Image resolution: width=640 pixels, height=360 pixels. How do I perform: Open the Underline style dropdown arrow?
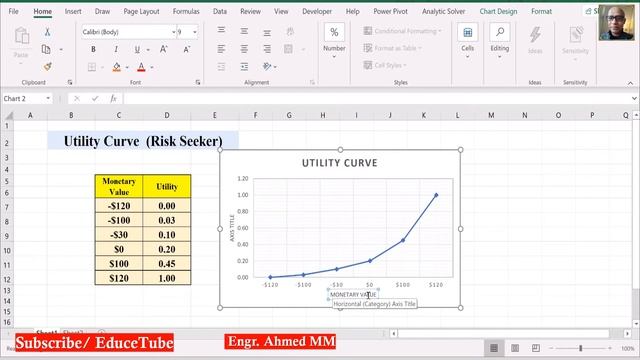point(148,50)
